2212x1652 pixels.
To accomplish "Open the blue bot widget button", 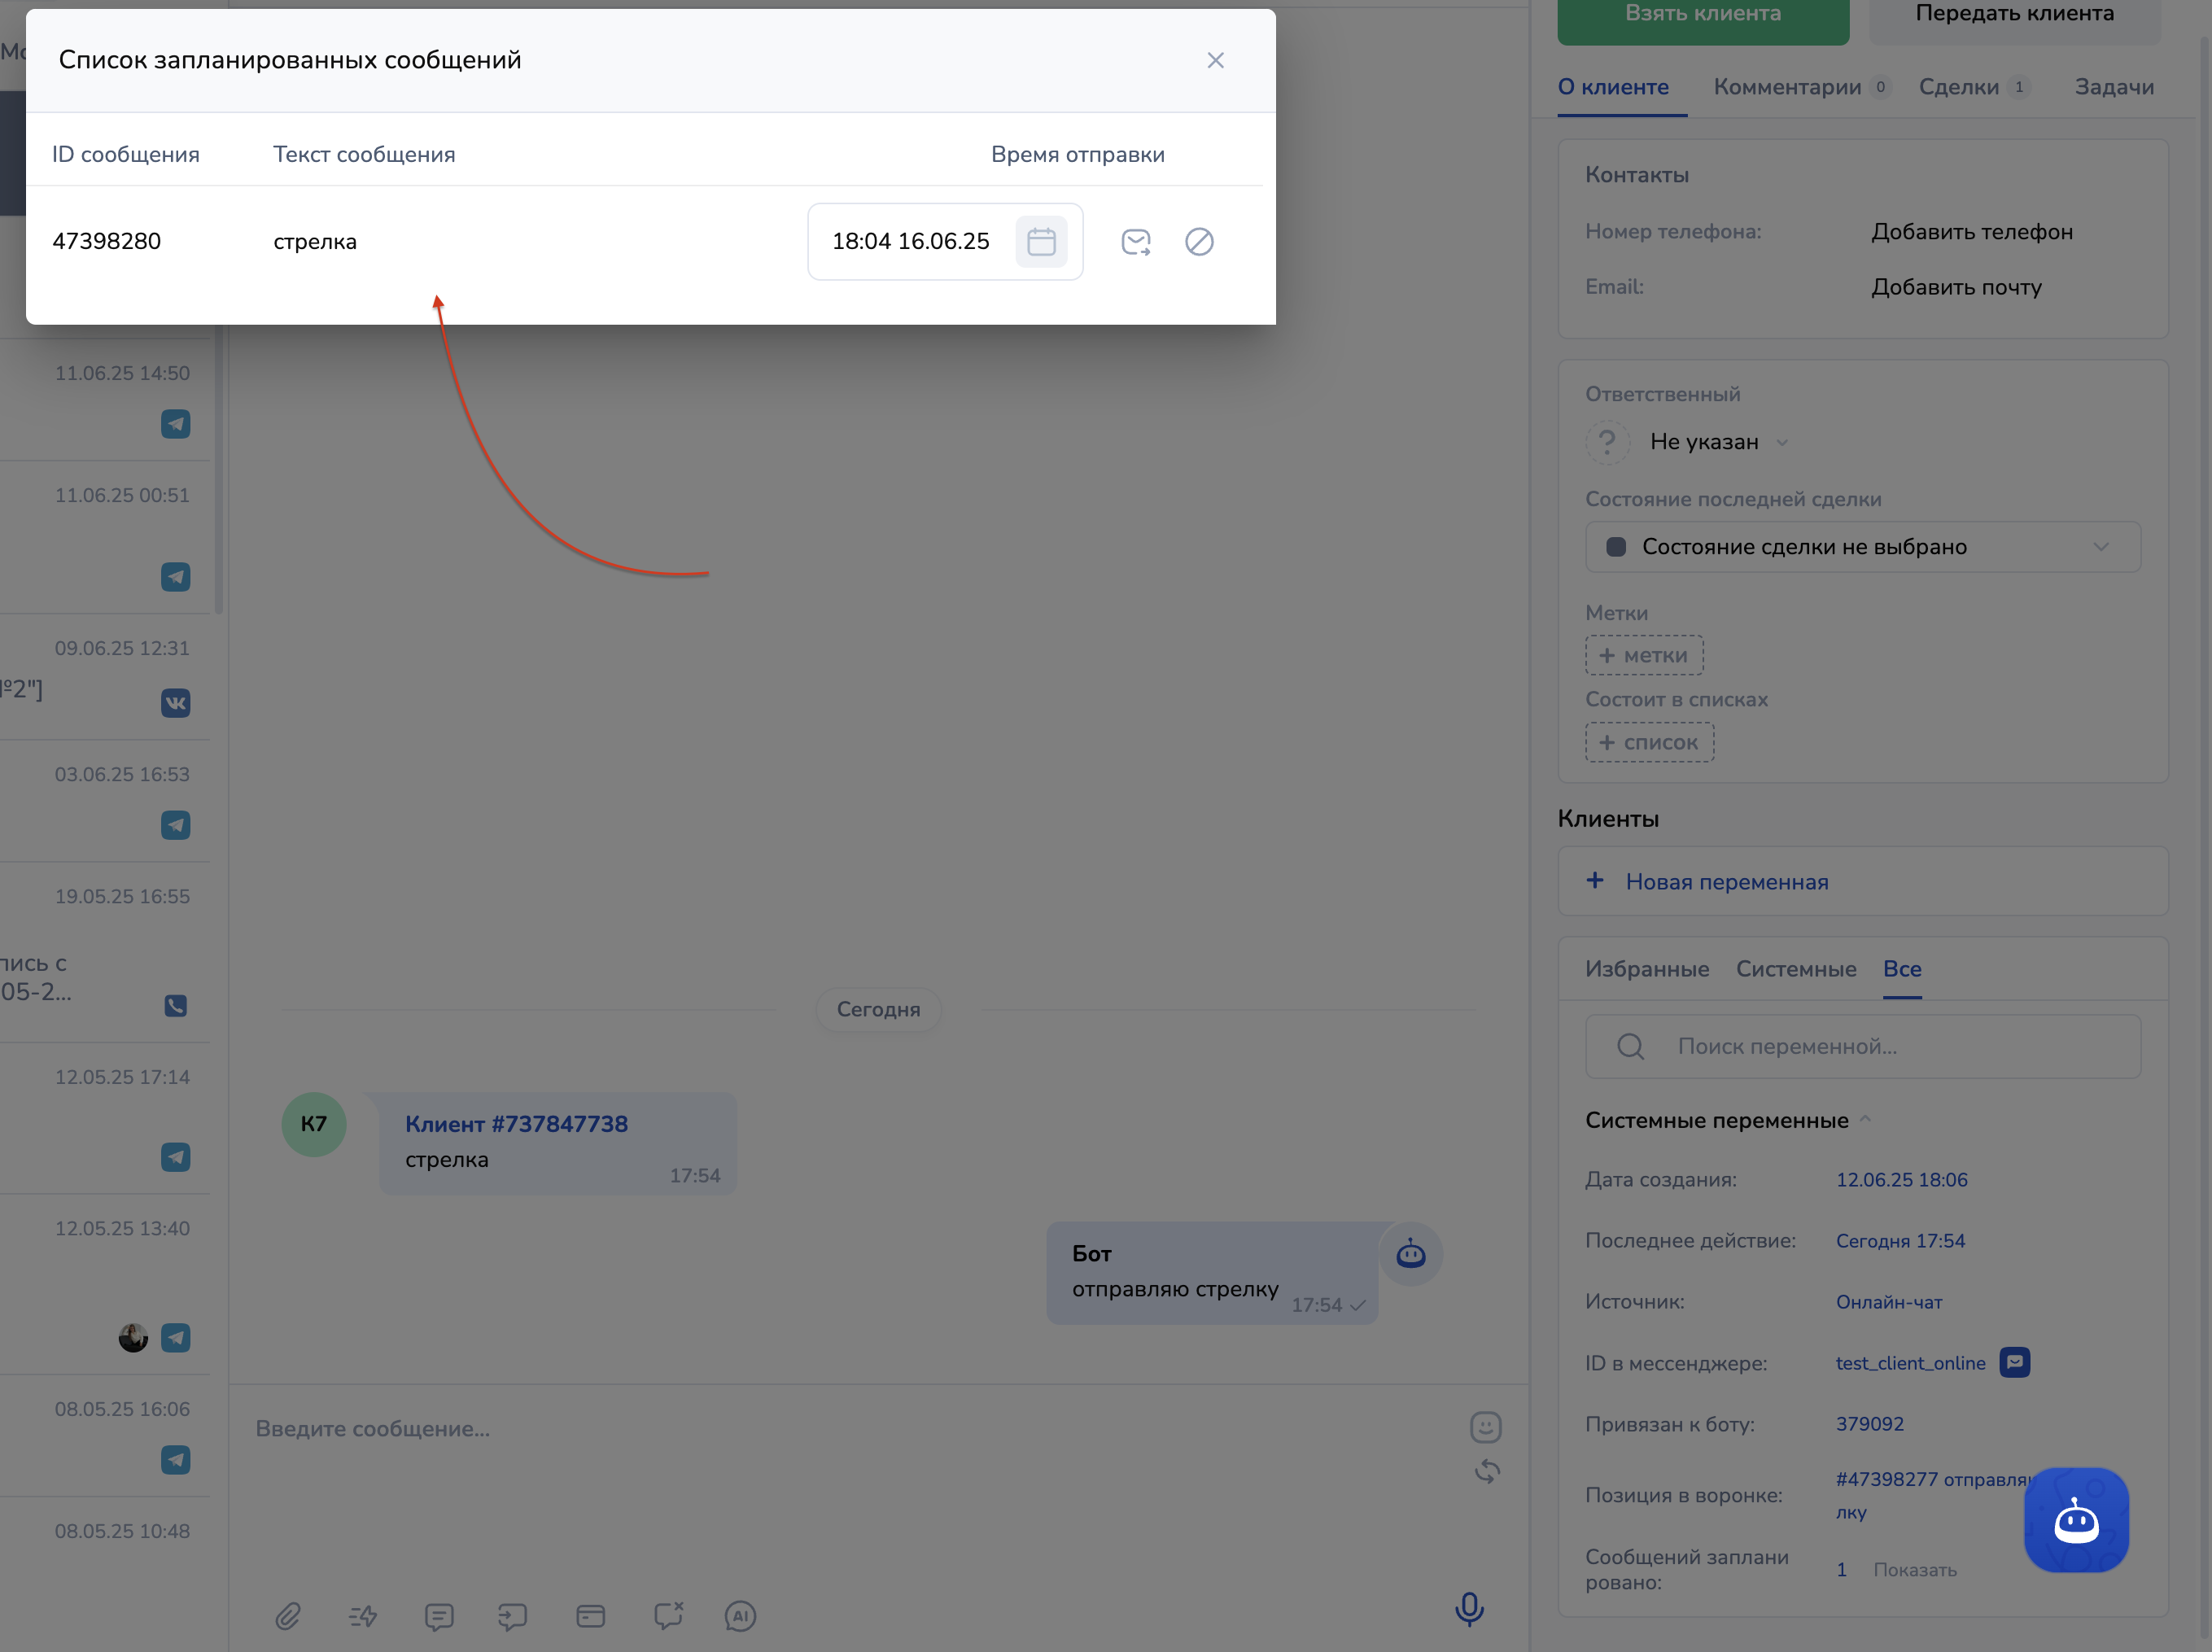I will (2076, 1520).
